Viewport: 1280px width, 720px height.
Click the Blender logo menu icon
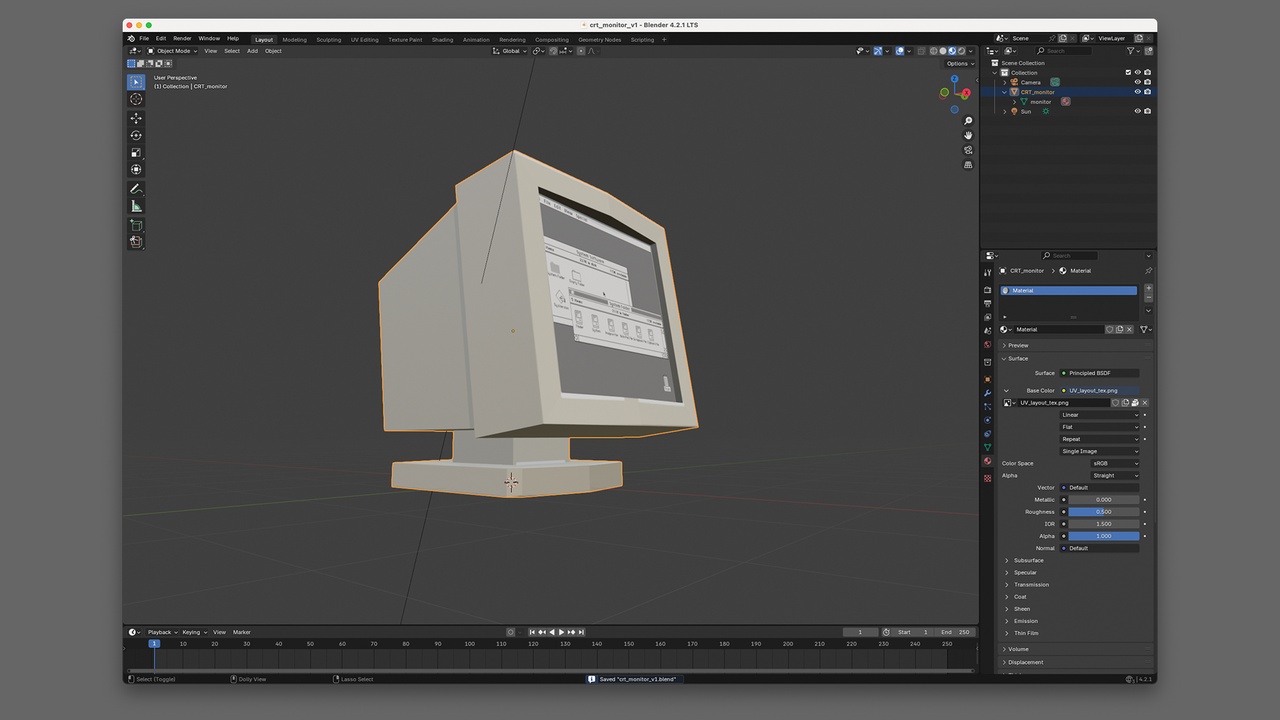pos(131,38)
